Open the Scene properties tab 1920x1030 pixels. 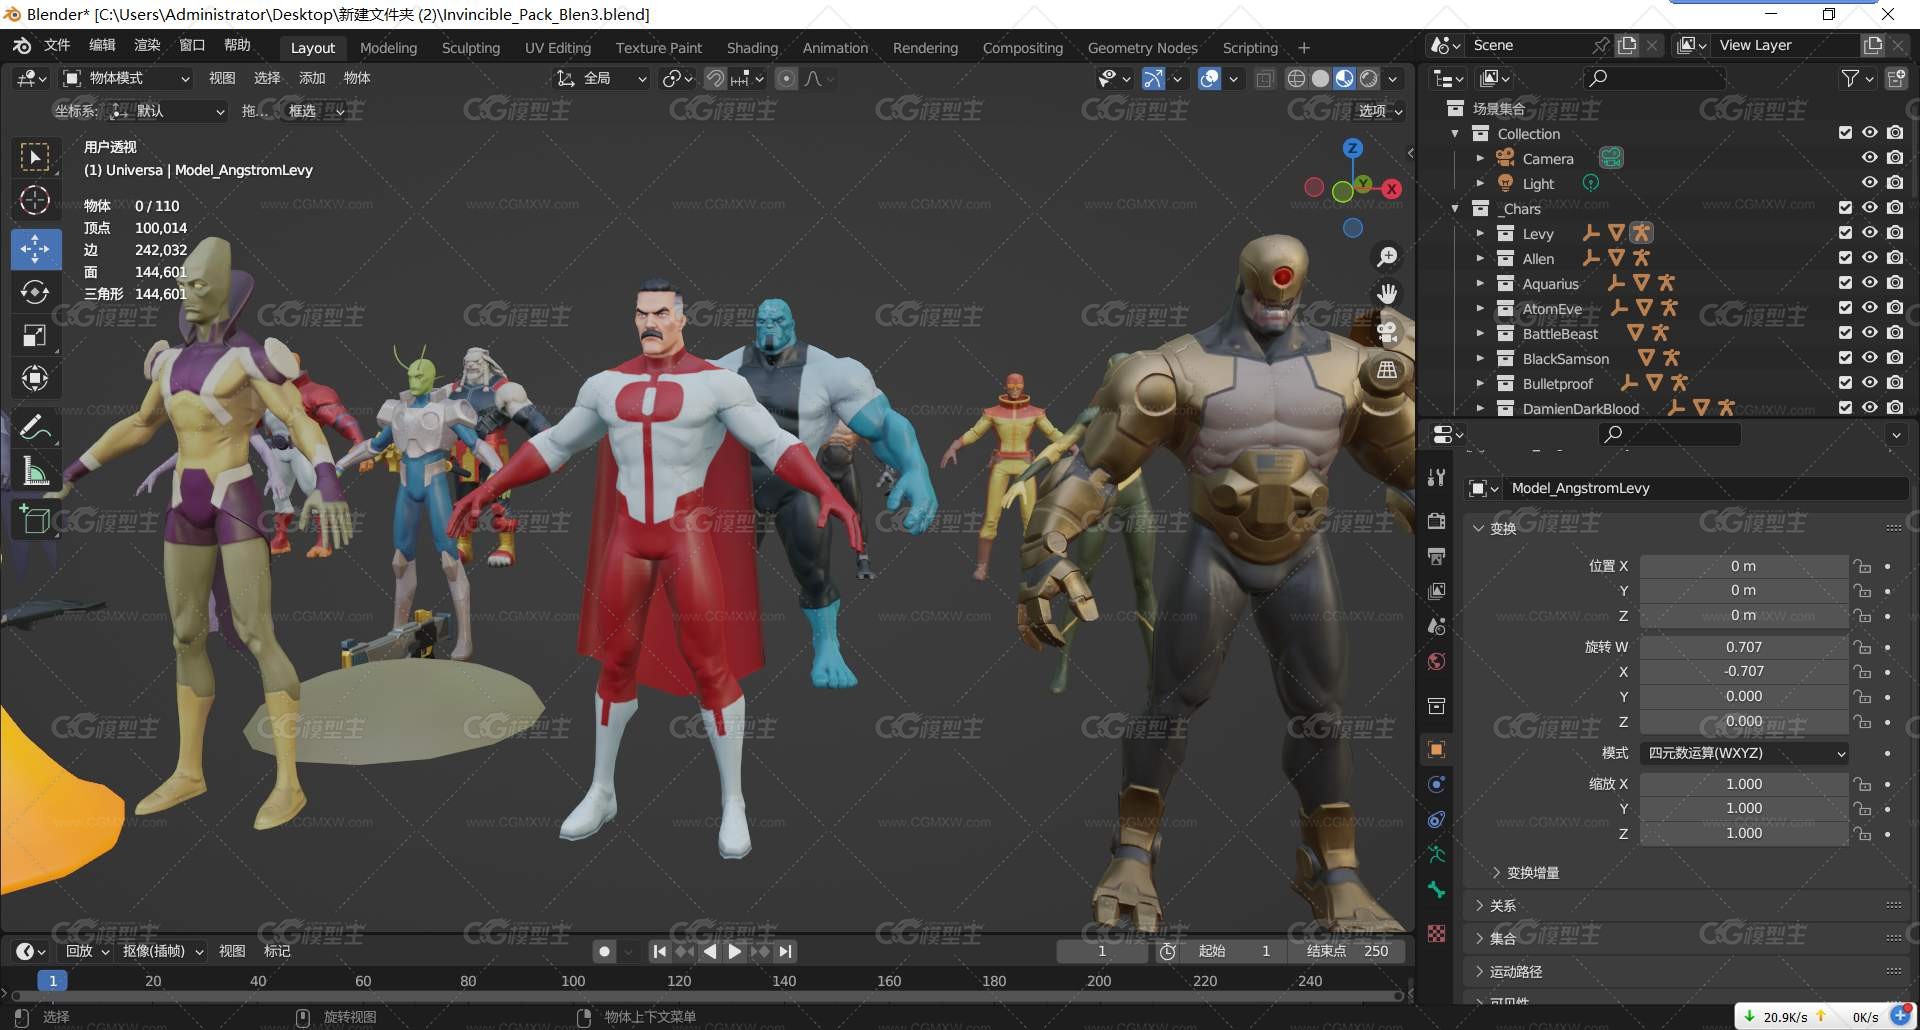(1437, 626)
